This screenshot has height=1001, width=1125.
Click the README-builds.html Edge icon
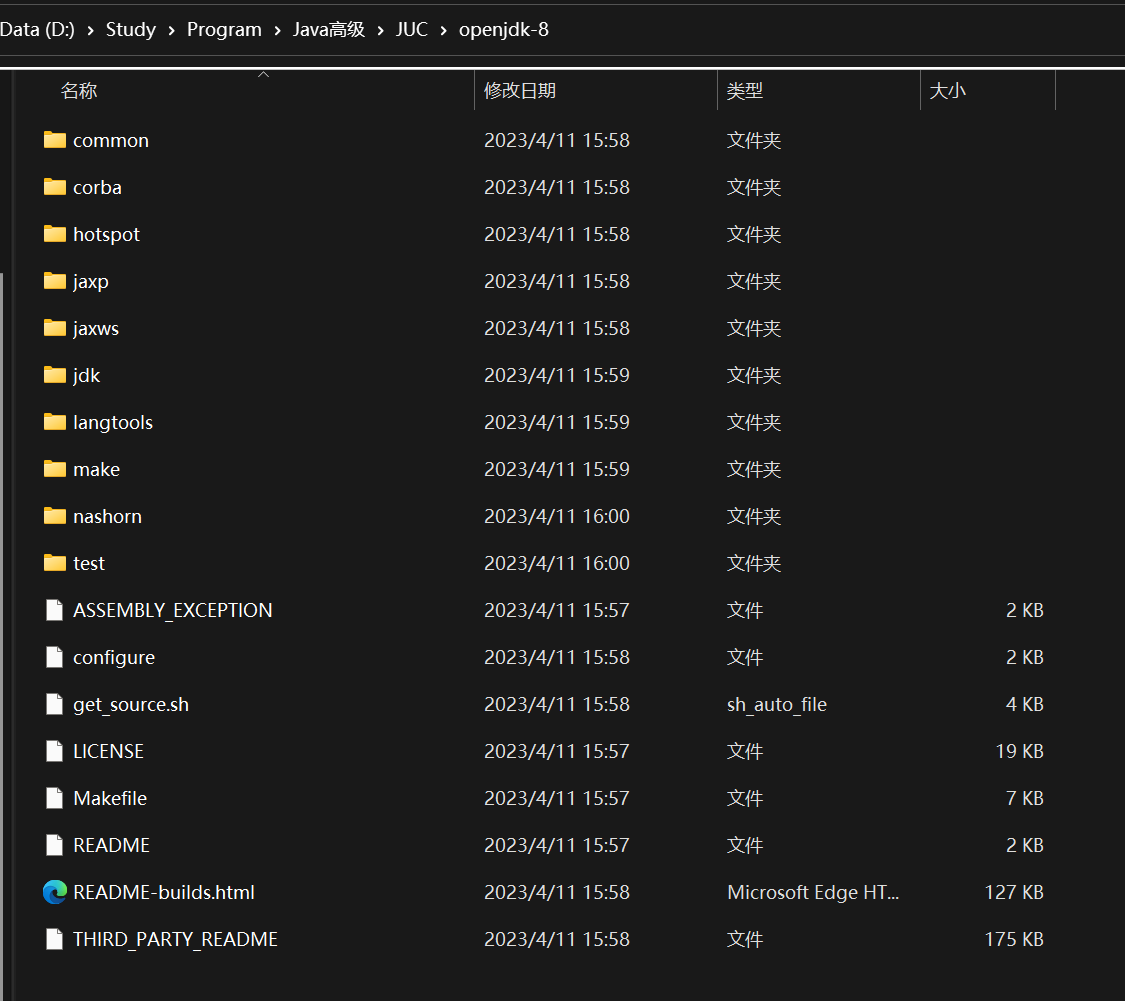point(55,892)
